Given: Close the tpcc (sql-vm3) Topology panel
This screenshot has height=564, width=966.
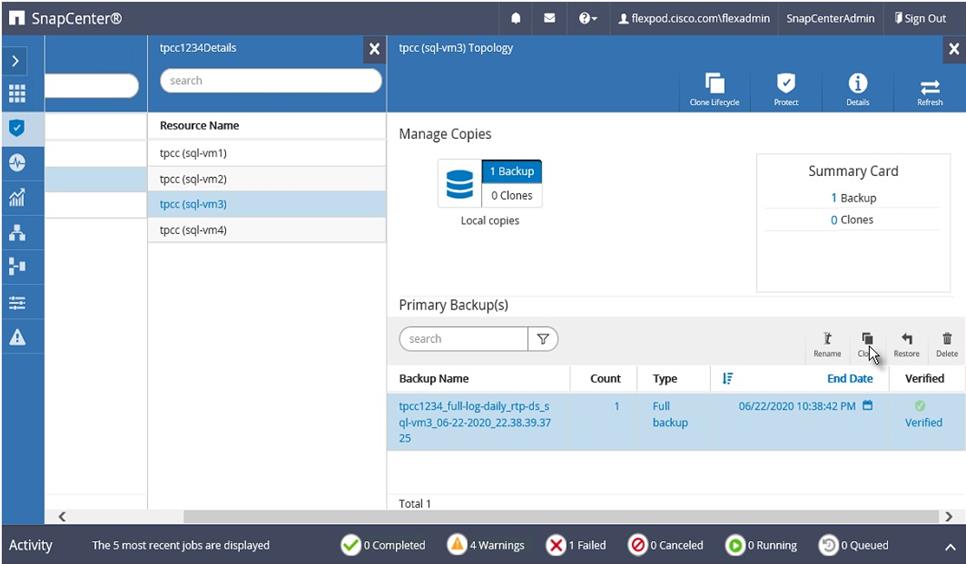Looking at the screenshot, I should (x=954, y=49).
